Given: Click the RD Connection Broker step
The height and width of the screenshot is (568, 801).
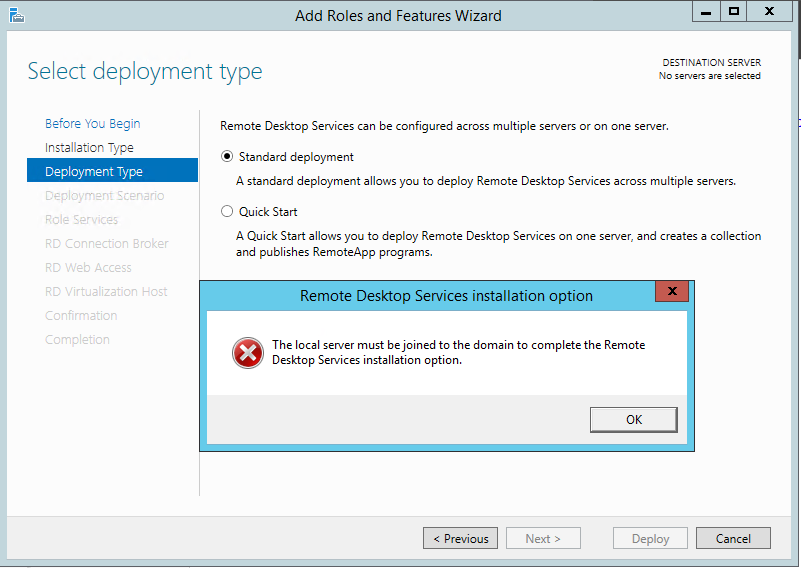Looking at the screenshot, I should [107, 244].
